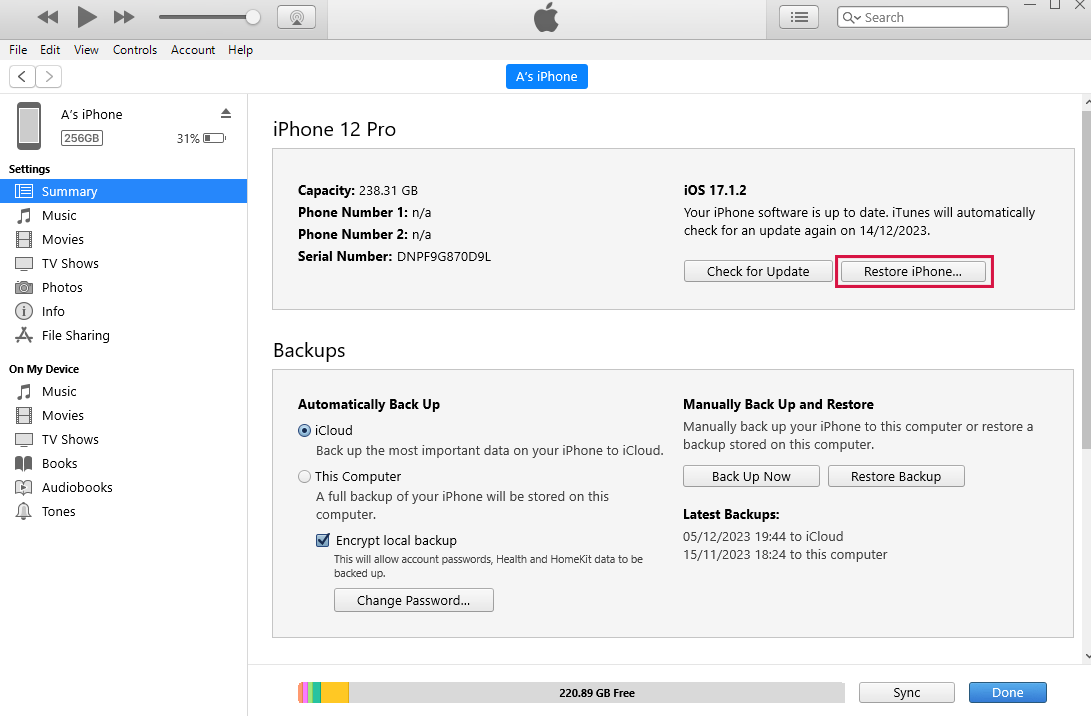Go forward with the right arrow

[x=49, y=77]
